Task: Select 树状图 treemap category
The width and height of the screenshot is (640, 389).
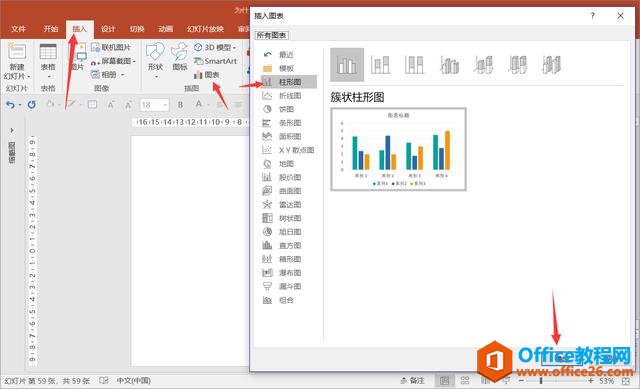Action: click(x=289, y=218)
